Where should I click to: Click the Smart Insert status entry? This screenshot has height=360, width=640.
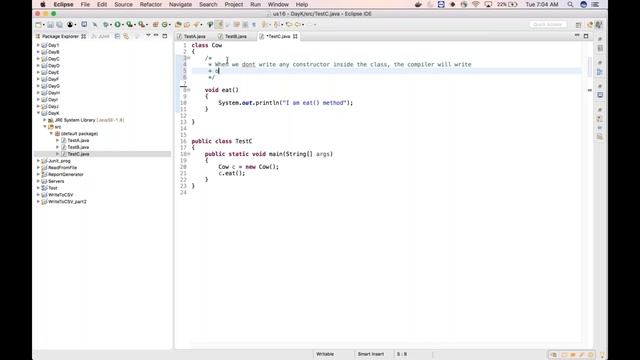(371, 354)
